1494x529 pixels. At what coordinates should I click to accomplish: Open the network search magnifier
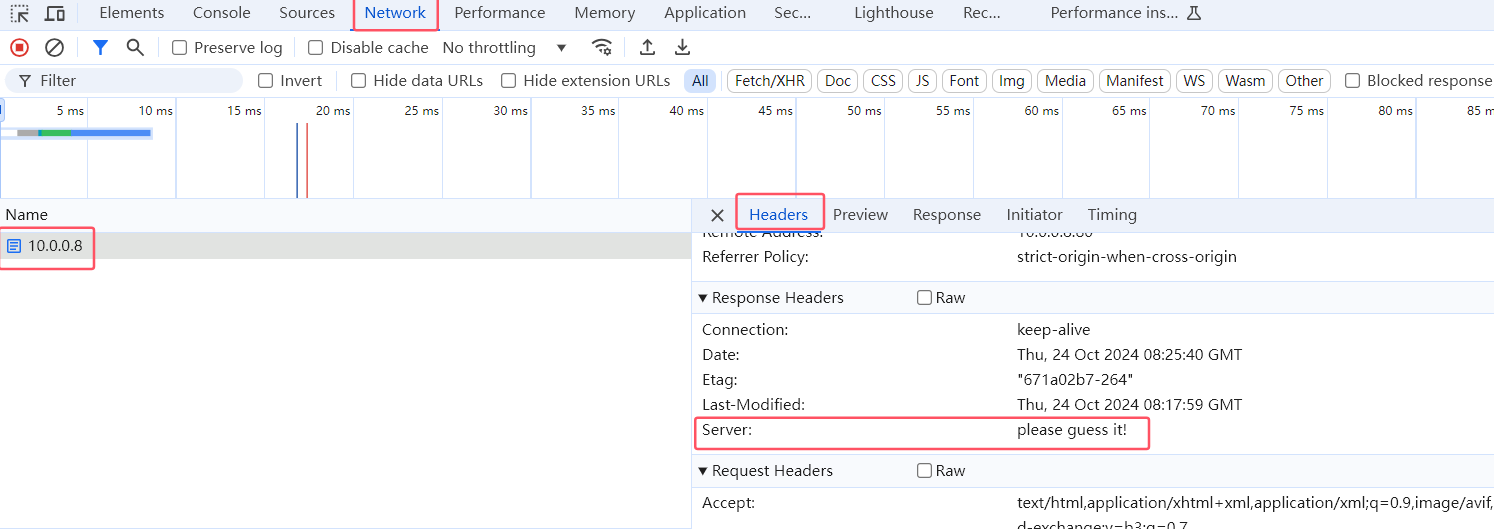click(135, 47)
